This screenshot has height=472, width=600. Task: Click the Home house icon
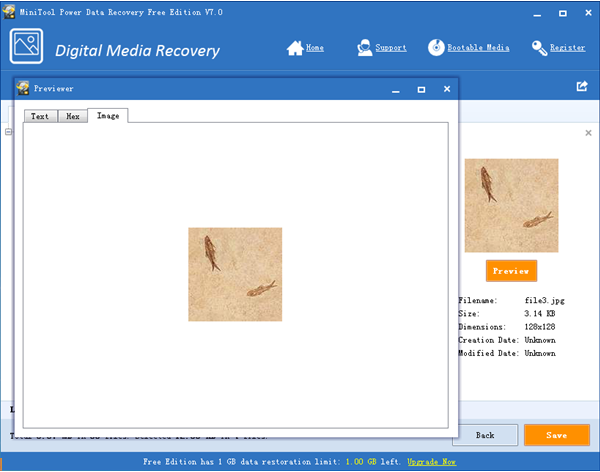point(295,48)
